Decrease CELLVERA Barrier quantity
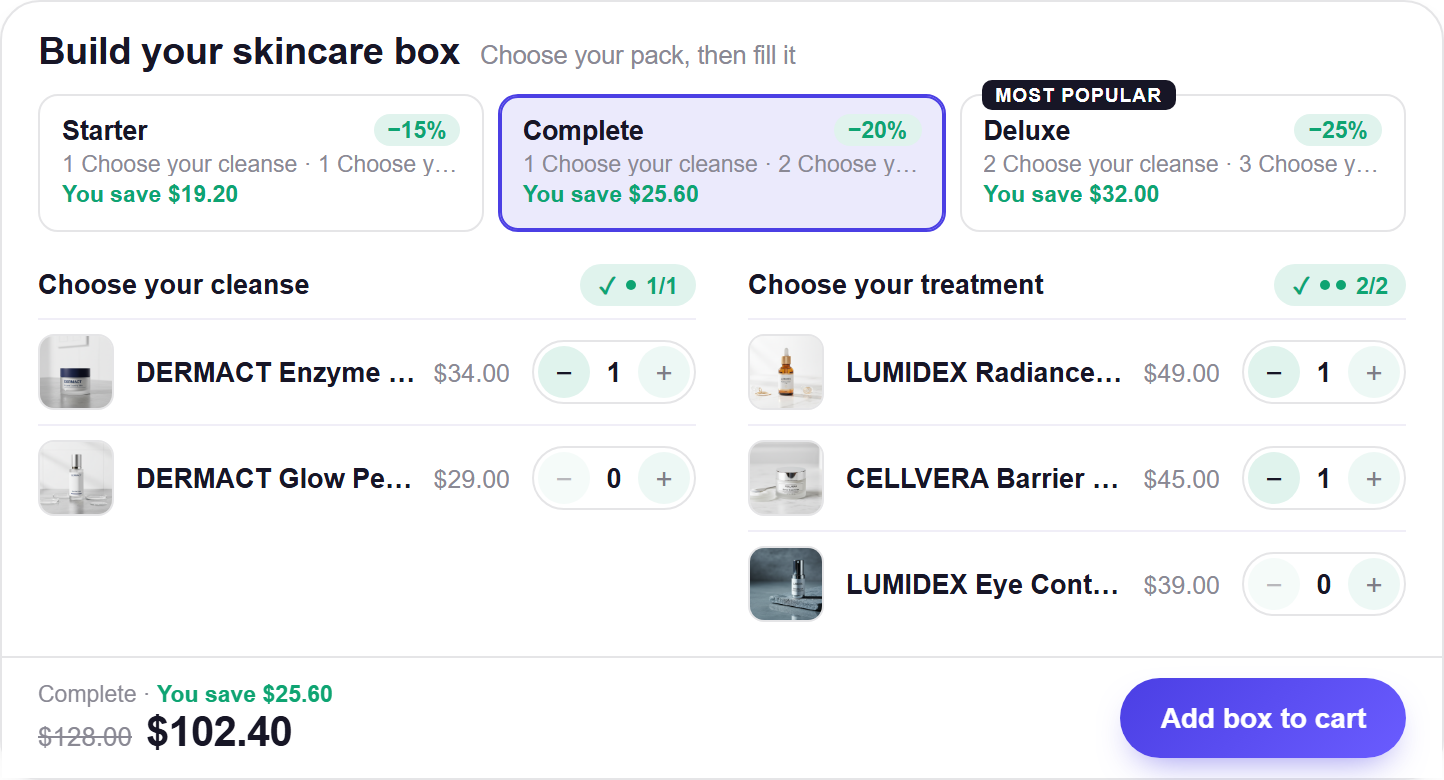Image resolution: width=1444 pixels, height=780 pixels. click(1274, 479)
